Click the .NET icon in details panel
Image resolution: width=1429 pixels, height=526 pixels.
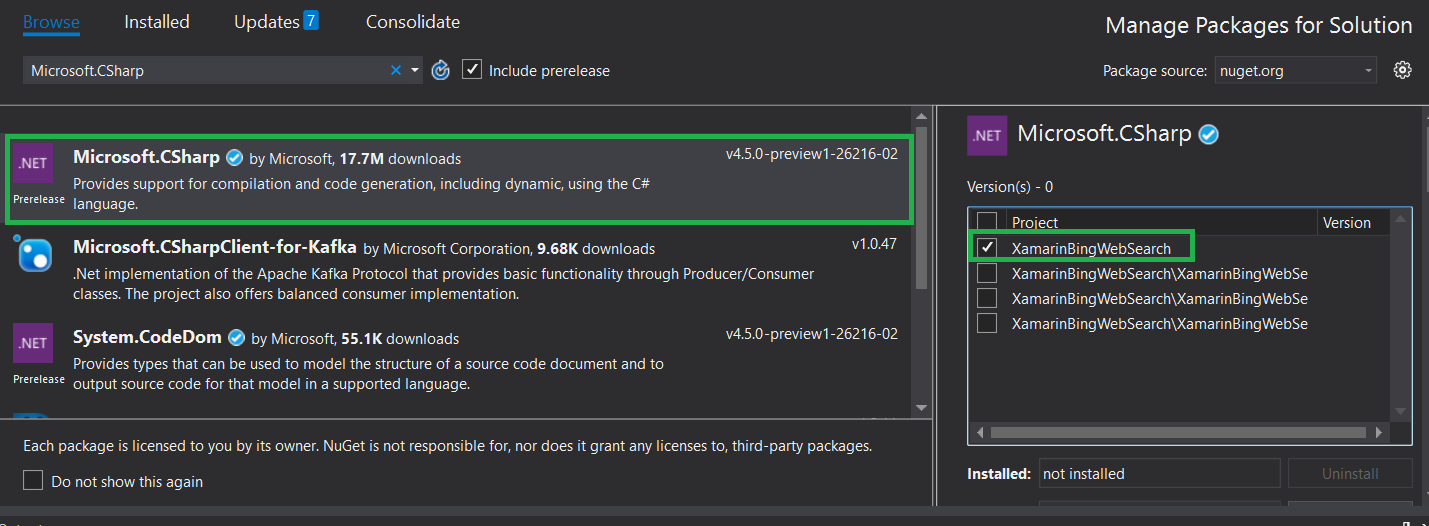(987, 135)
